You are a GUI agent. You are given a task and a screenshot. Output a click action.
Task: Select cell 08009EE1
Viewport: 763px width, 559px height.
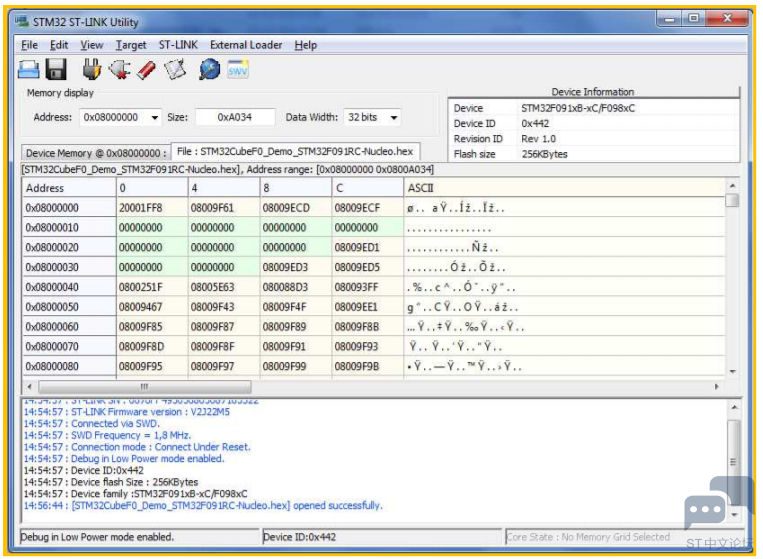point(368,307)
